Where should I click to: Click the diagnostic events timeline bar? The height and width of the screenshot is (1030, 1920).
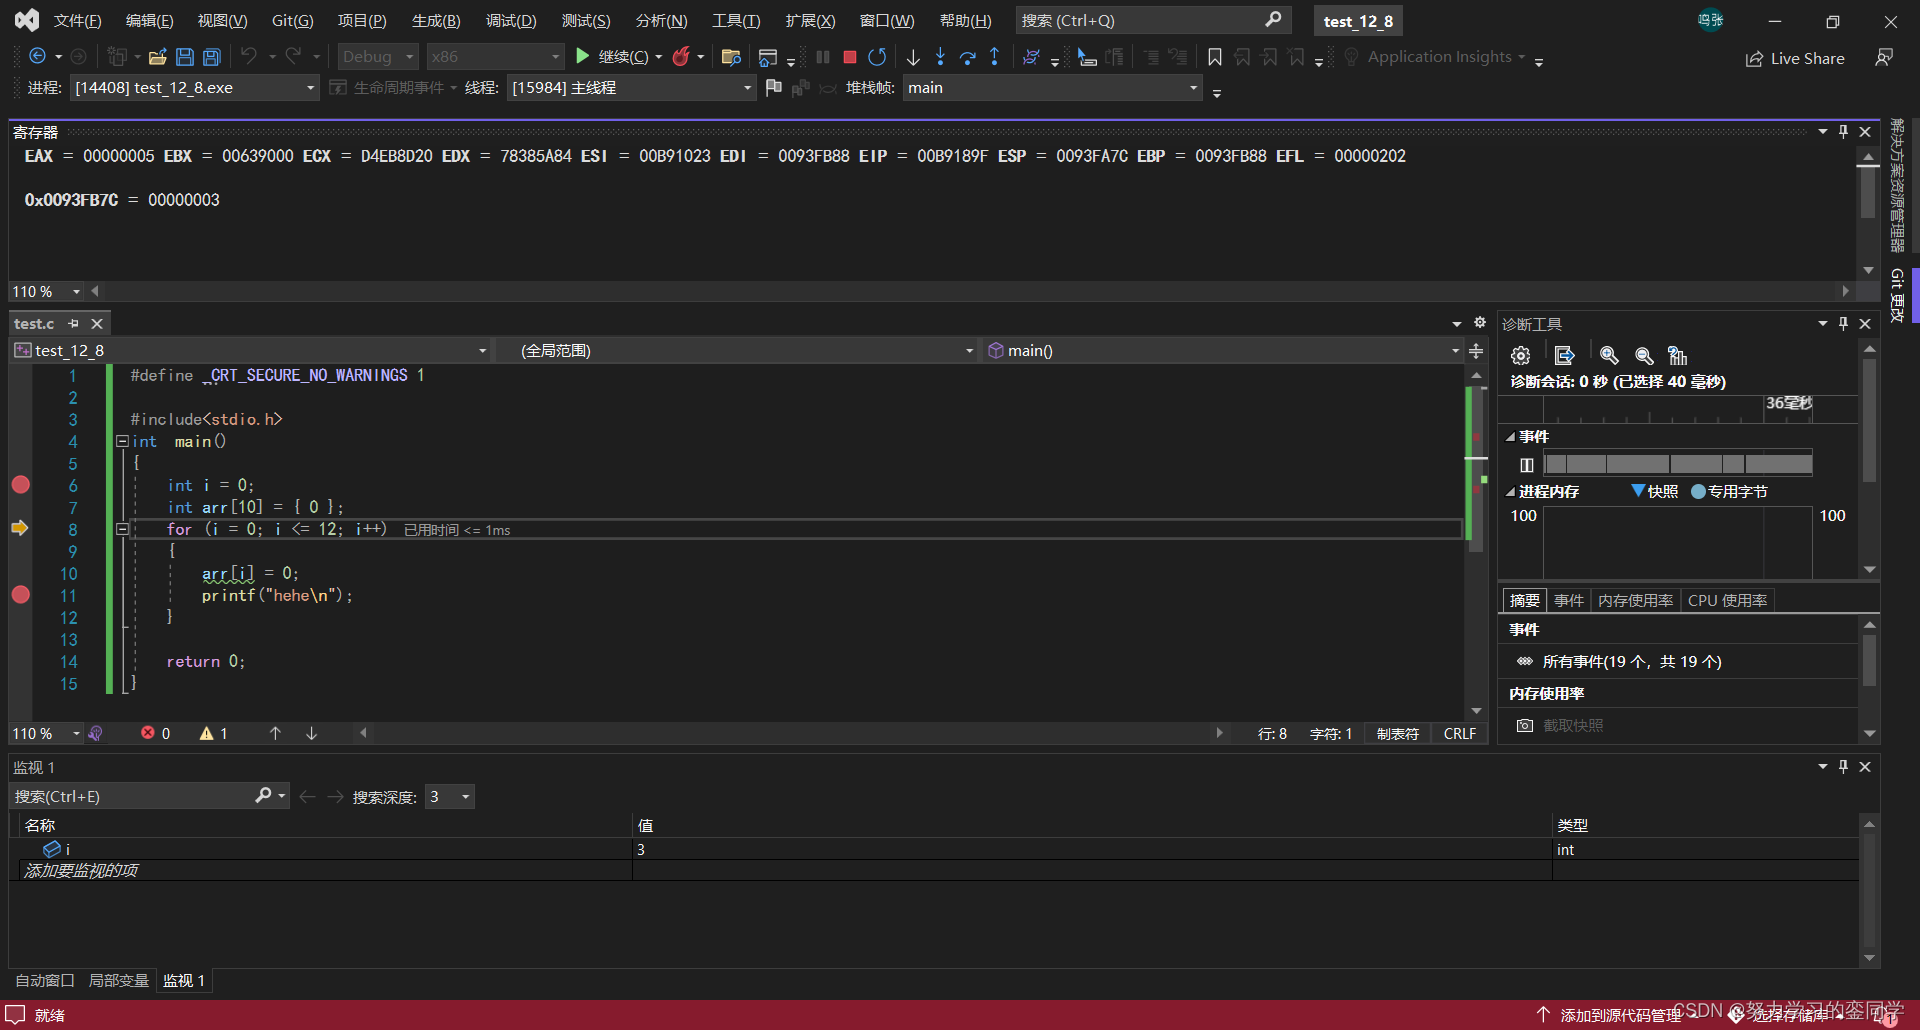1678,464
